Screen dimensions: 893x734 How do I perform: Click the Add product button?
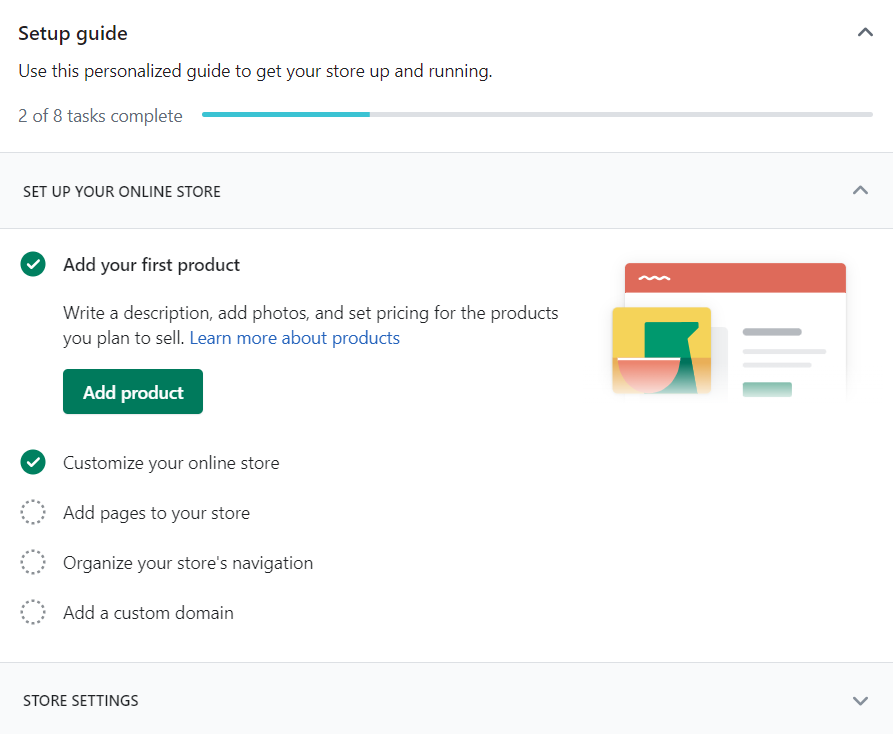click(133, 392)
